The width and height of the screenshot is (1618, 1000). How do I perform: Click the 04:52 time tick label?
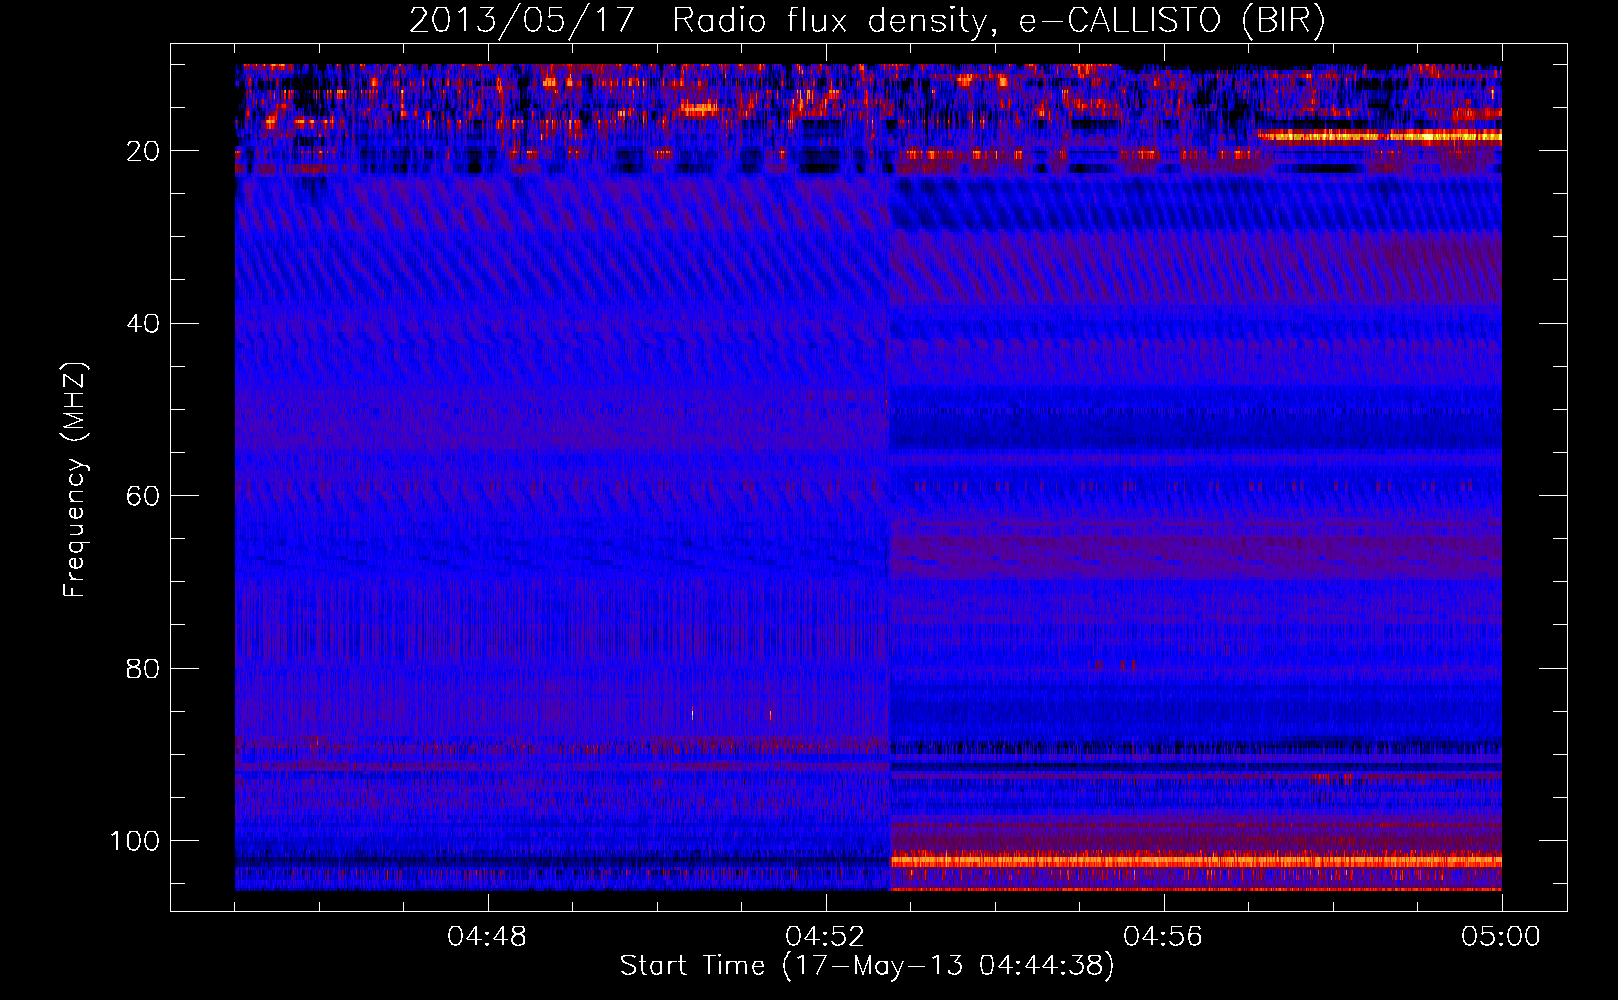click(825, 937)
